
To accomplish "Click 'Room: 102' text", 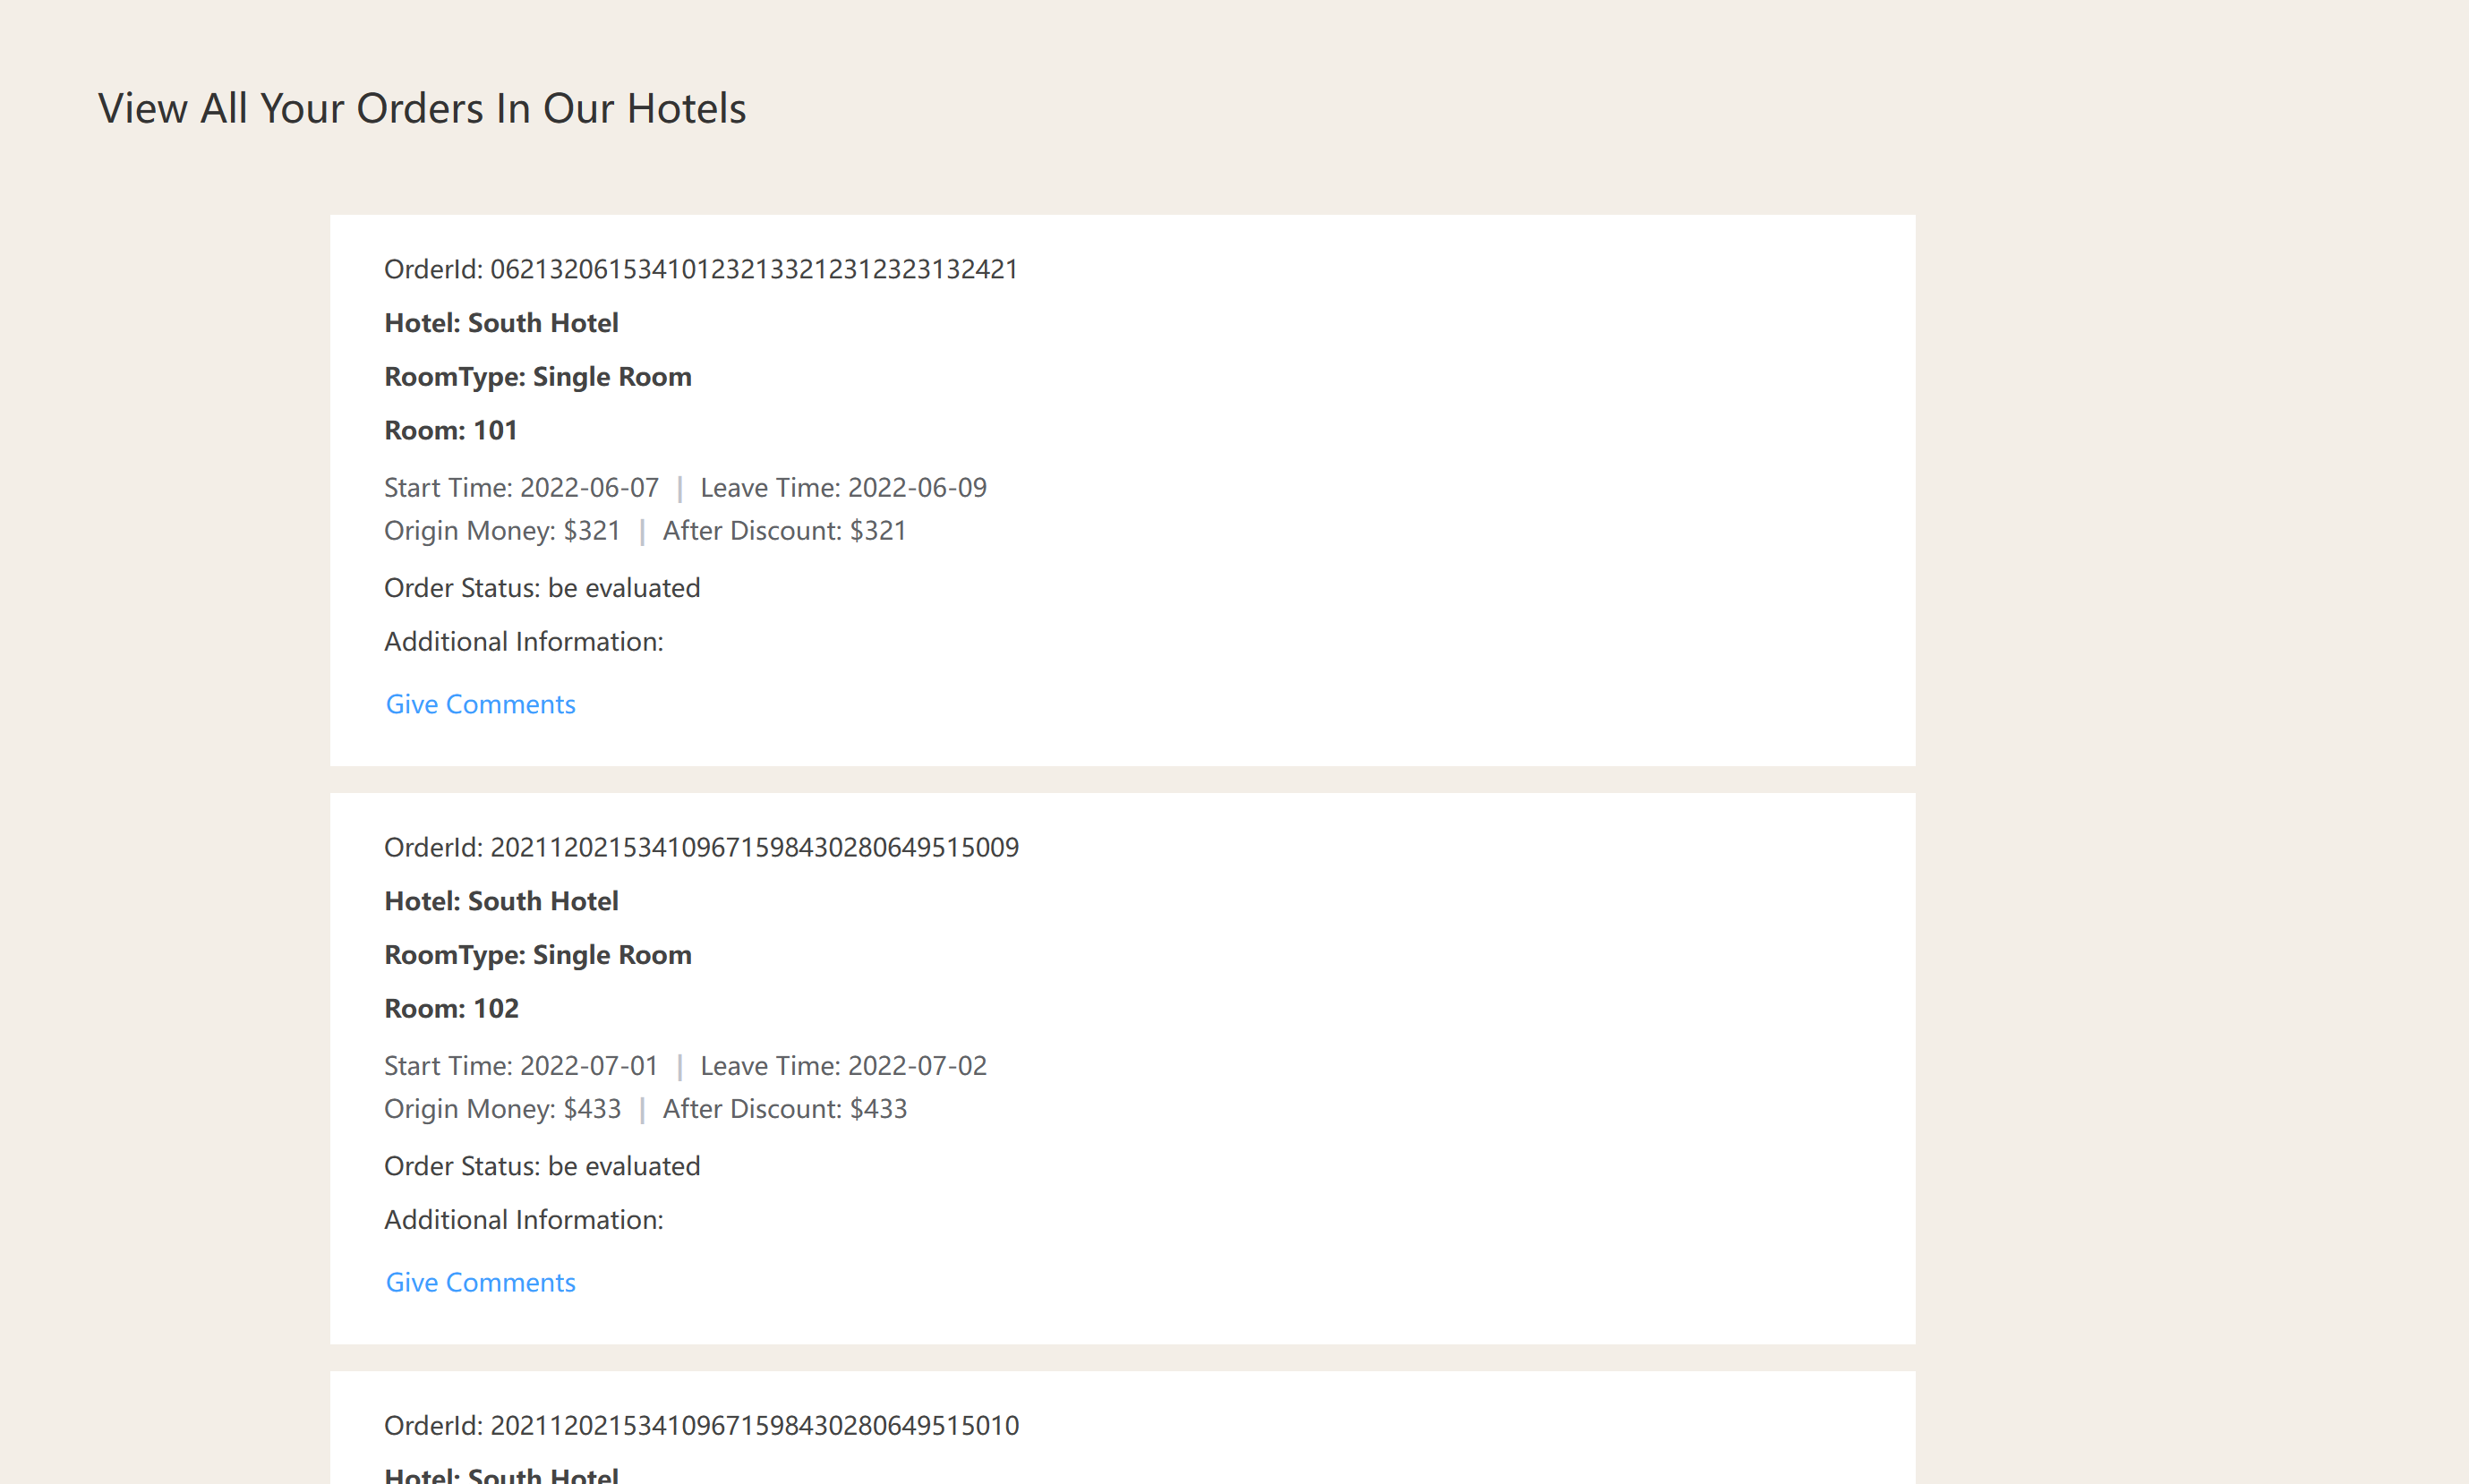I will tap(451, 1008).
